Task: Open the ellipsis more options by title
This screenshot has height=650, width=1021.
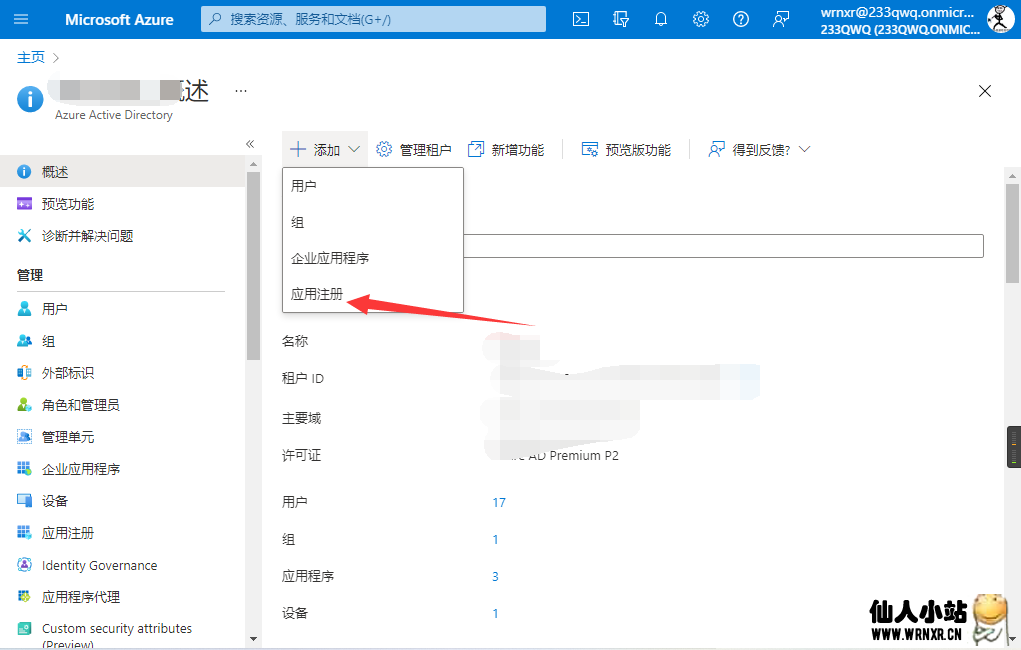Action: pos(241,91)
